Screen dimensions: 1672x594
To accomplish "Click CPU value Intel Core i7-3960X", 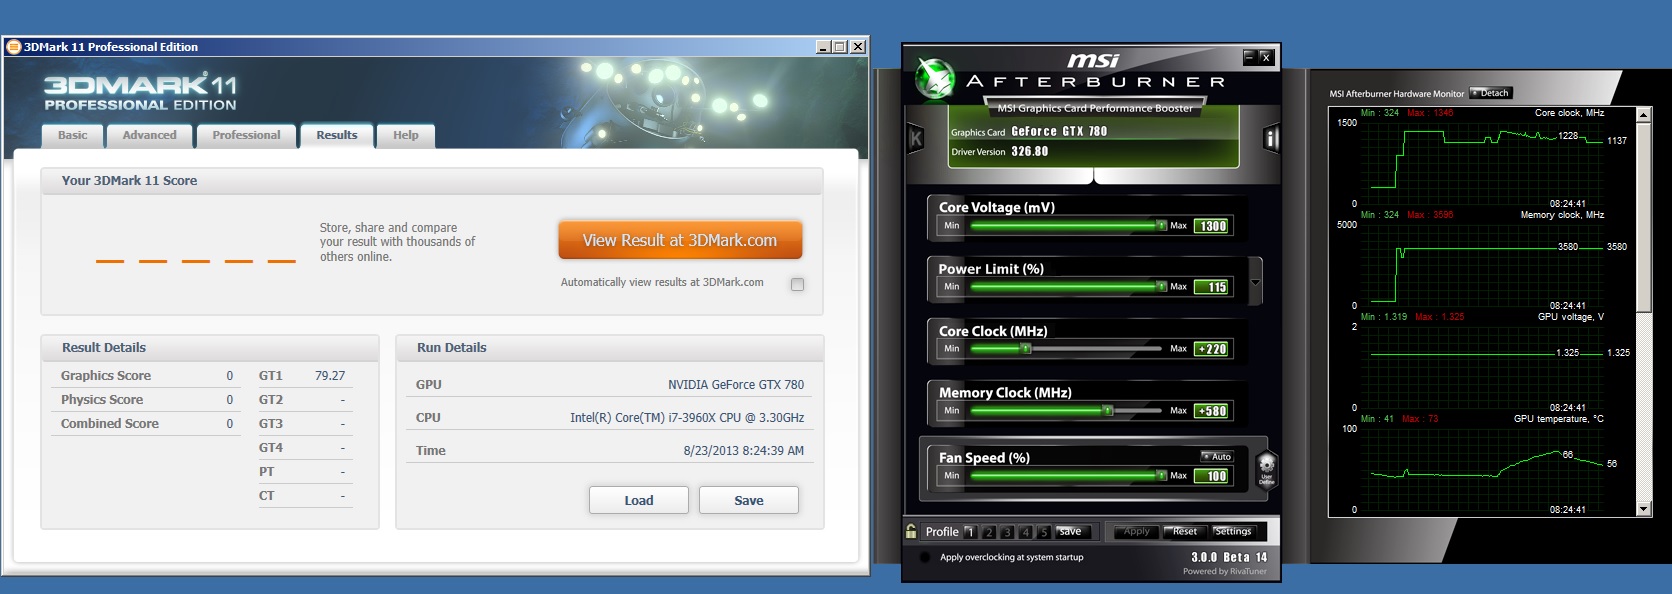I will click(687, 418).
